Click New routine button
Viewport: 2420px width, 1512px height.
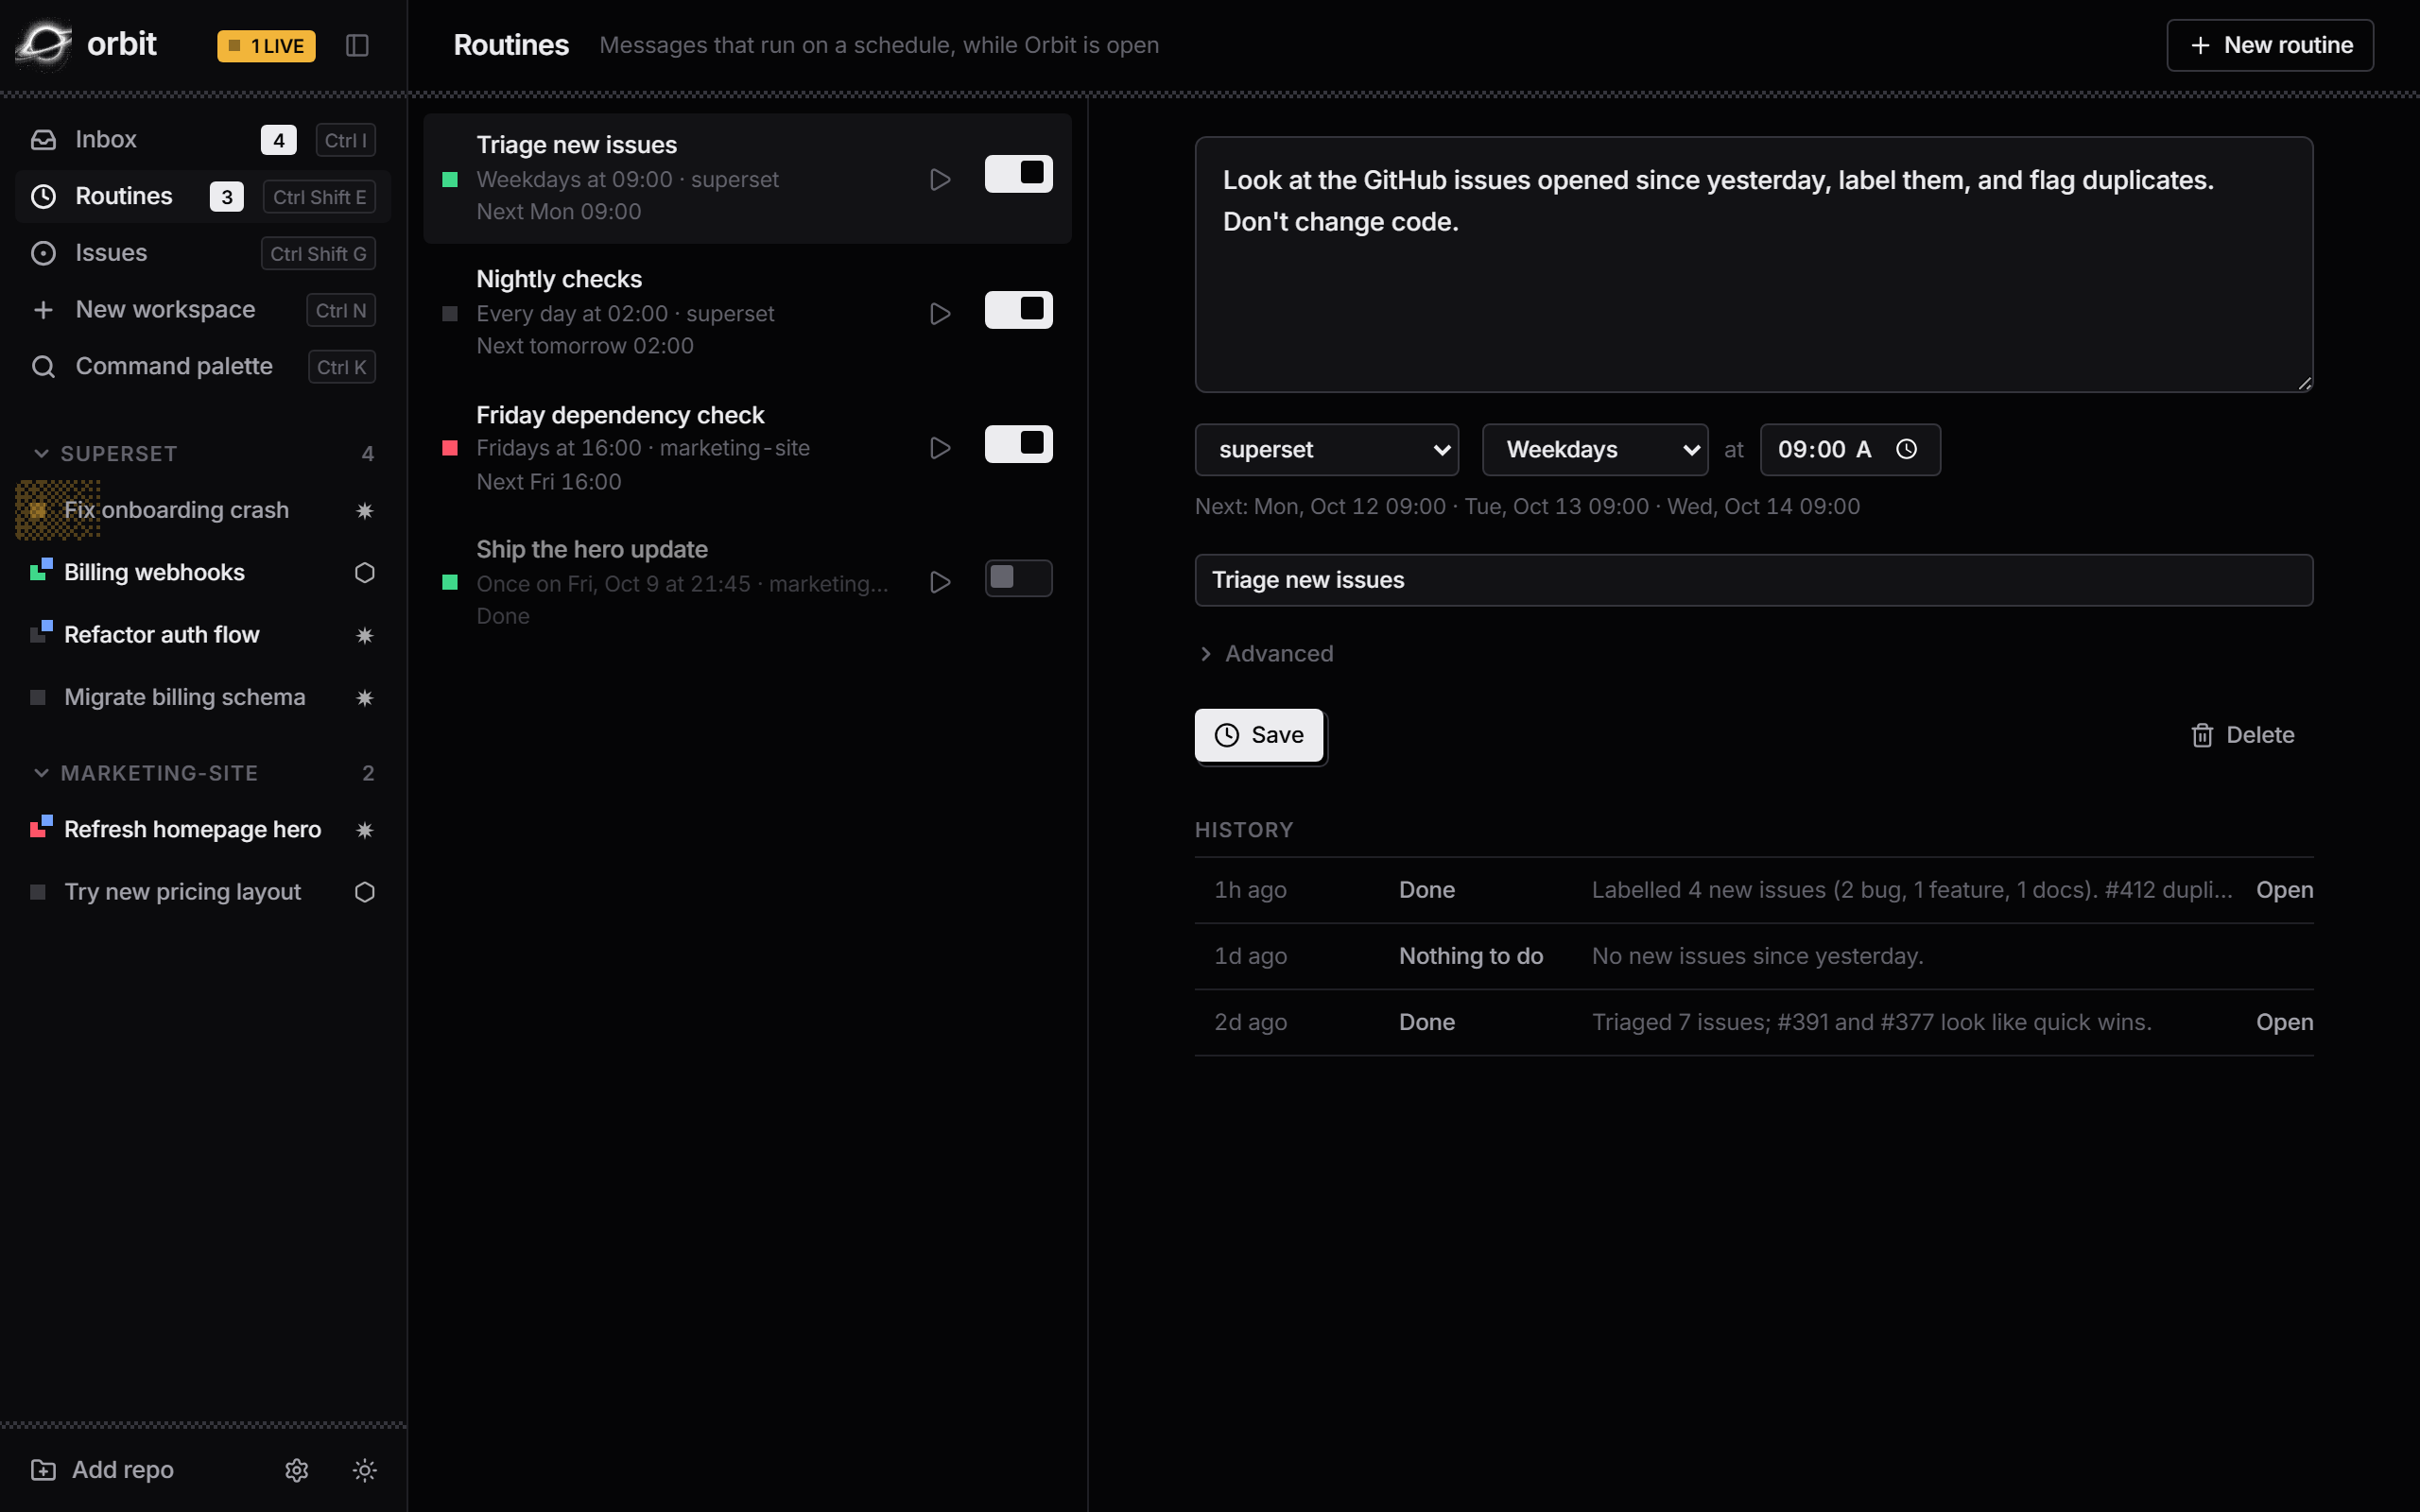pyautogui.click(x=2270, y=45)
